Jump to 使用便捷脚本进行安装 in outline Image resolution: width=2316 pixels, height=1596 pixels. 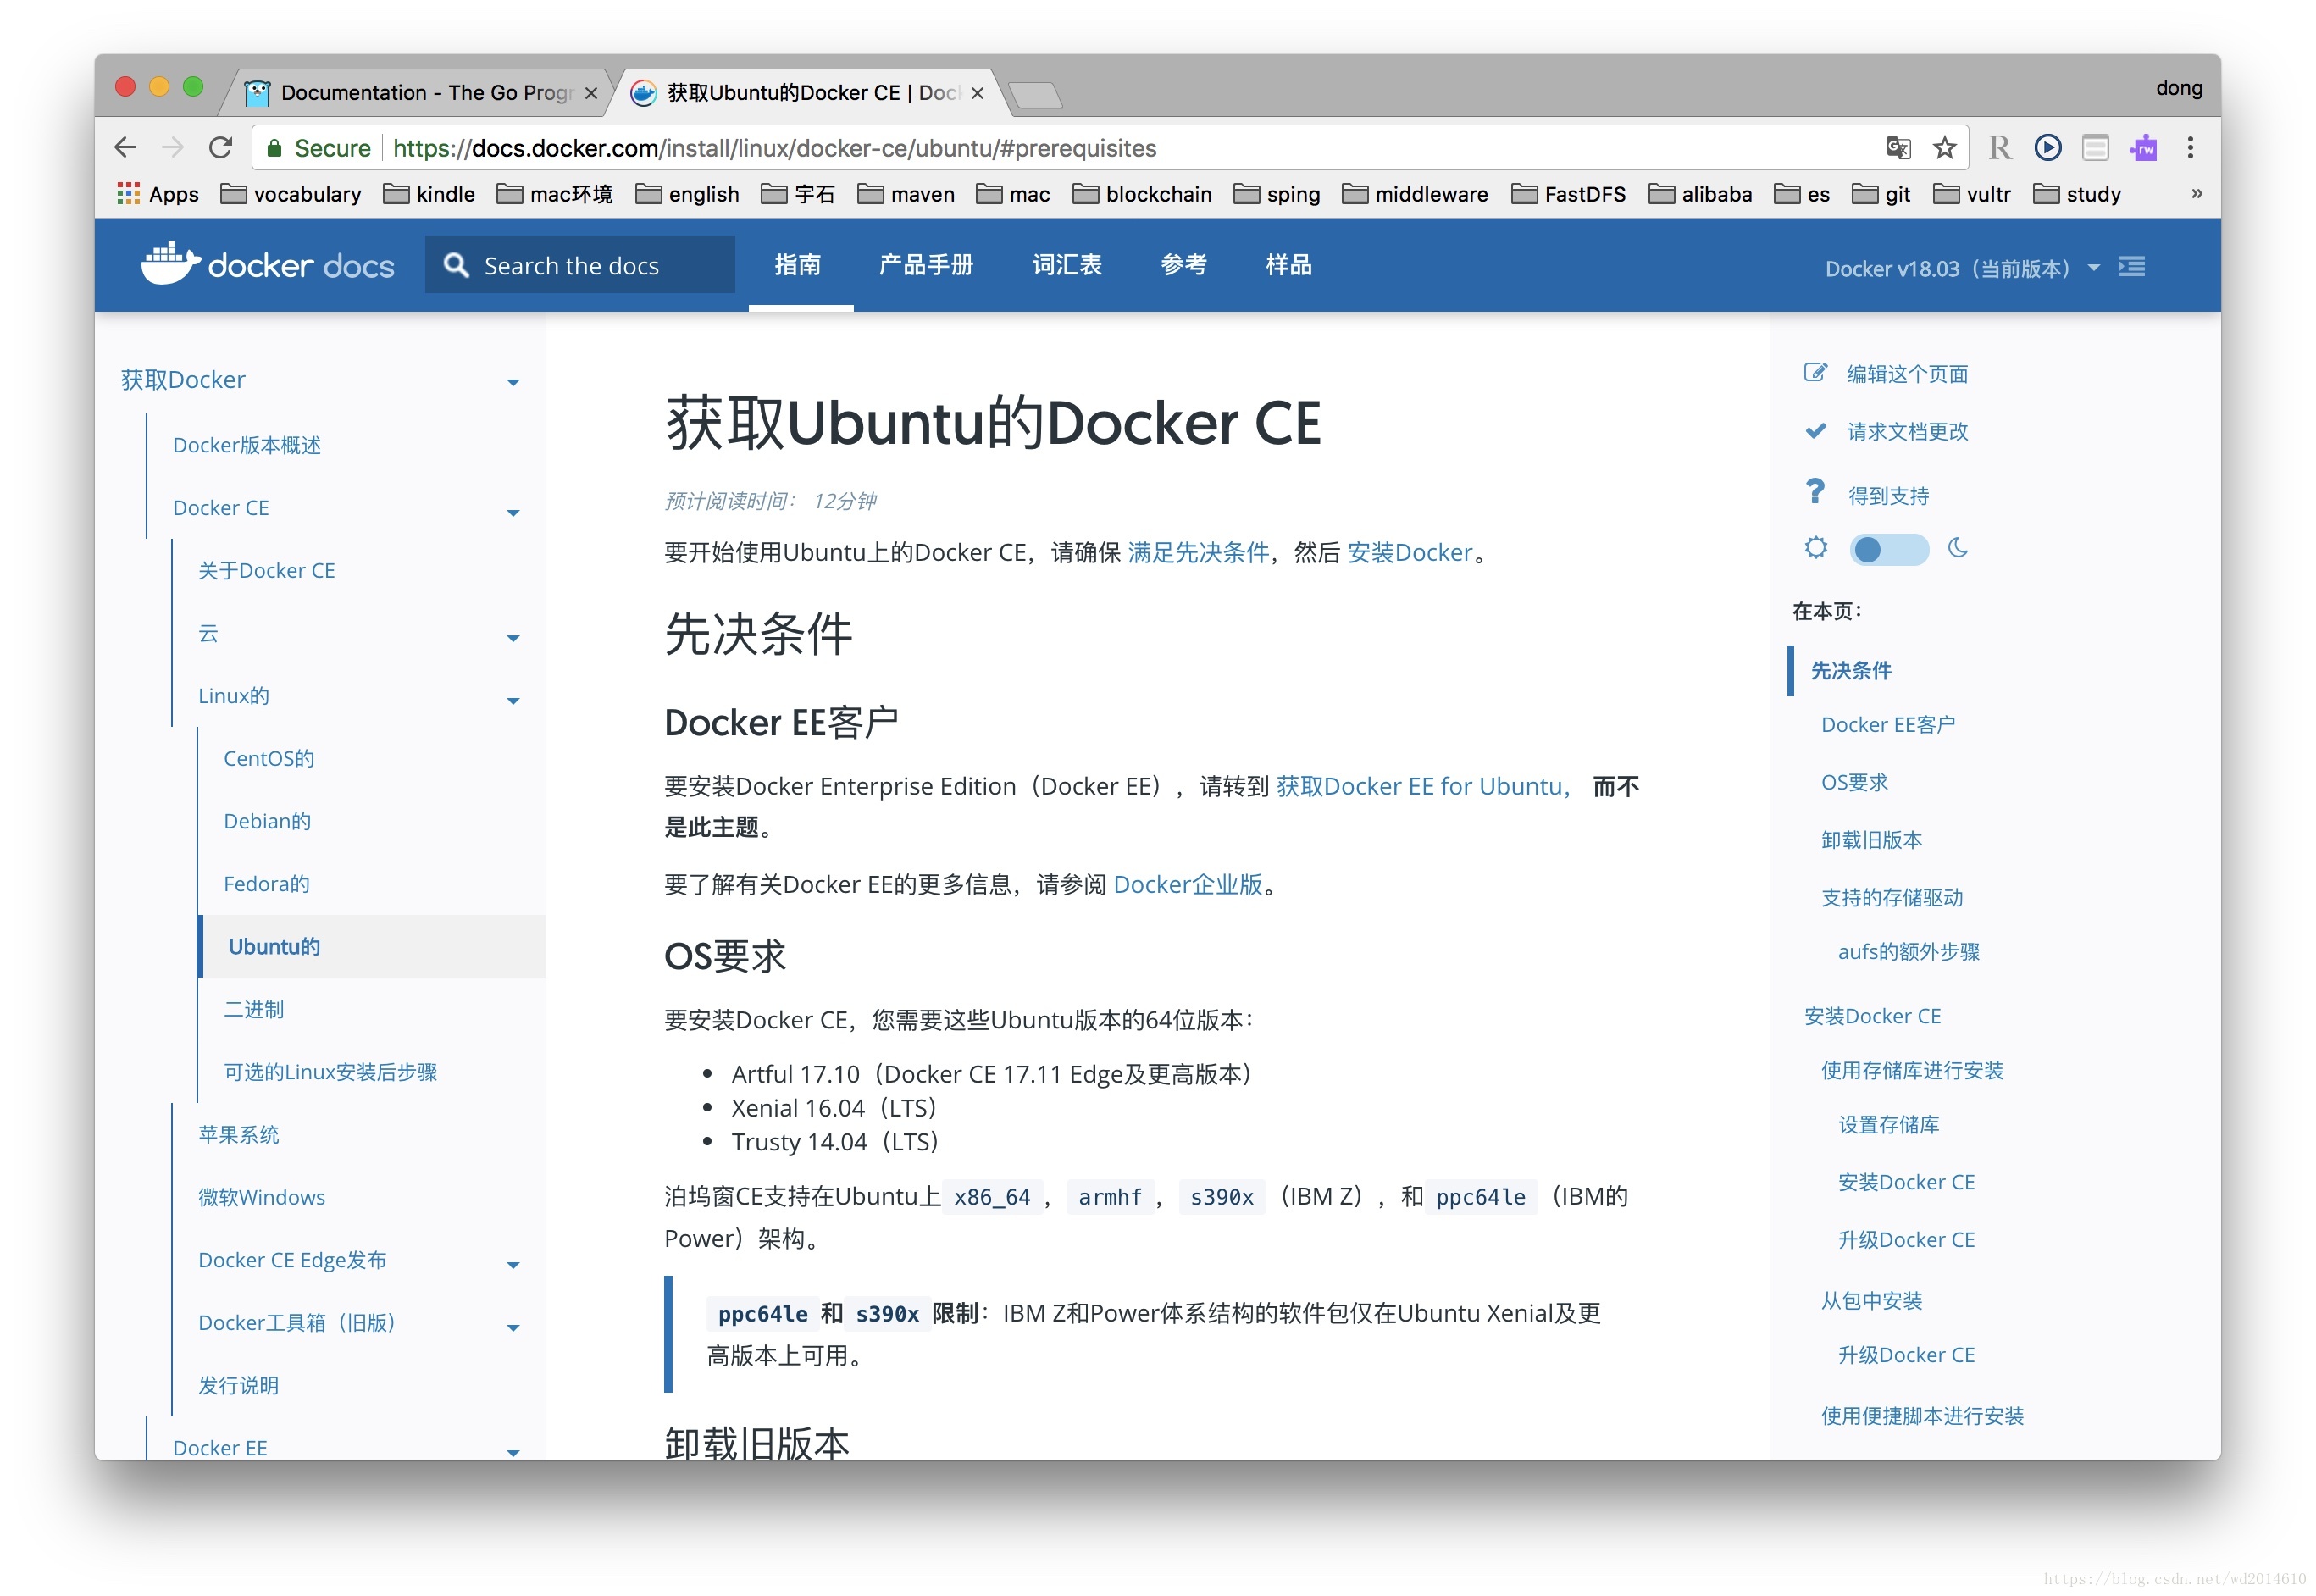[1921, 1415]
